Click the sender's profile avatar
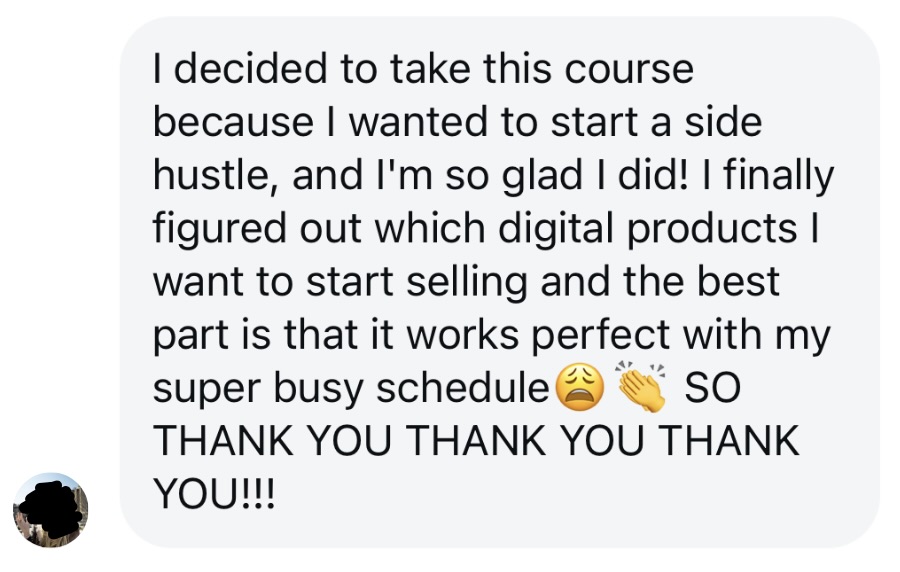 [50, 510]
